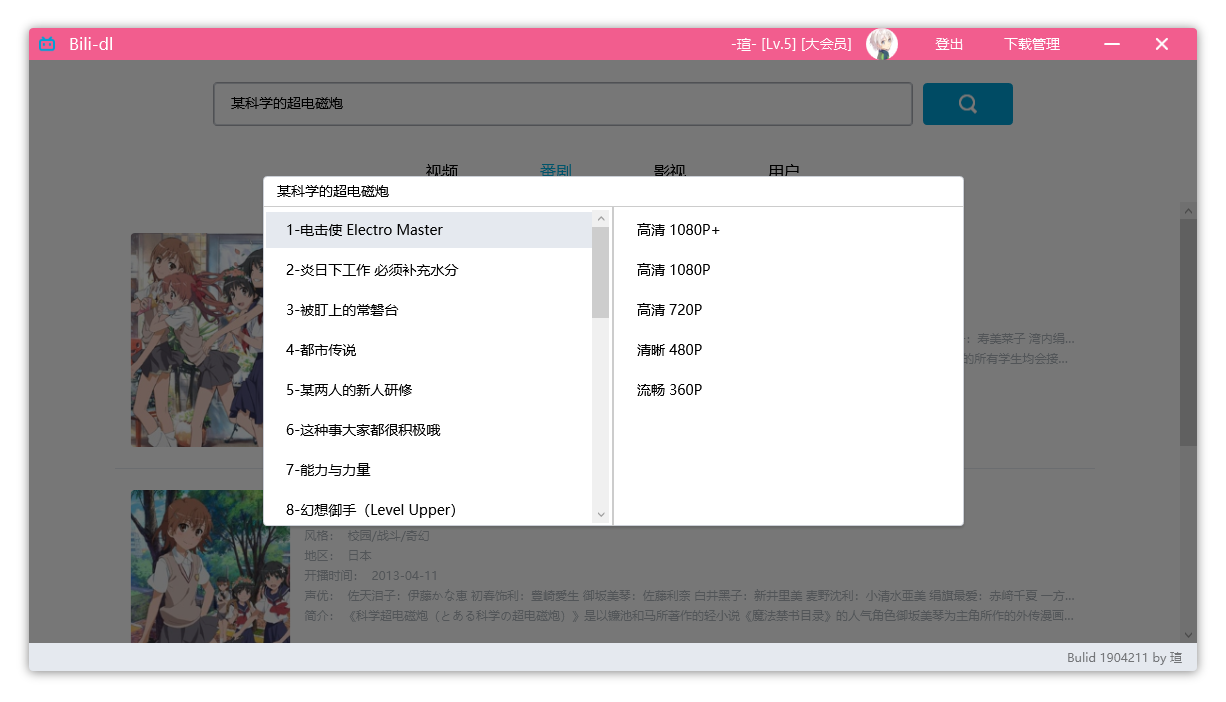Close the Bili-dl window
The height and width of the screenshot is (702, 1226).
1161,44
